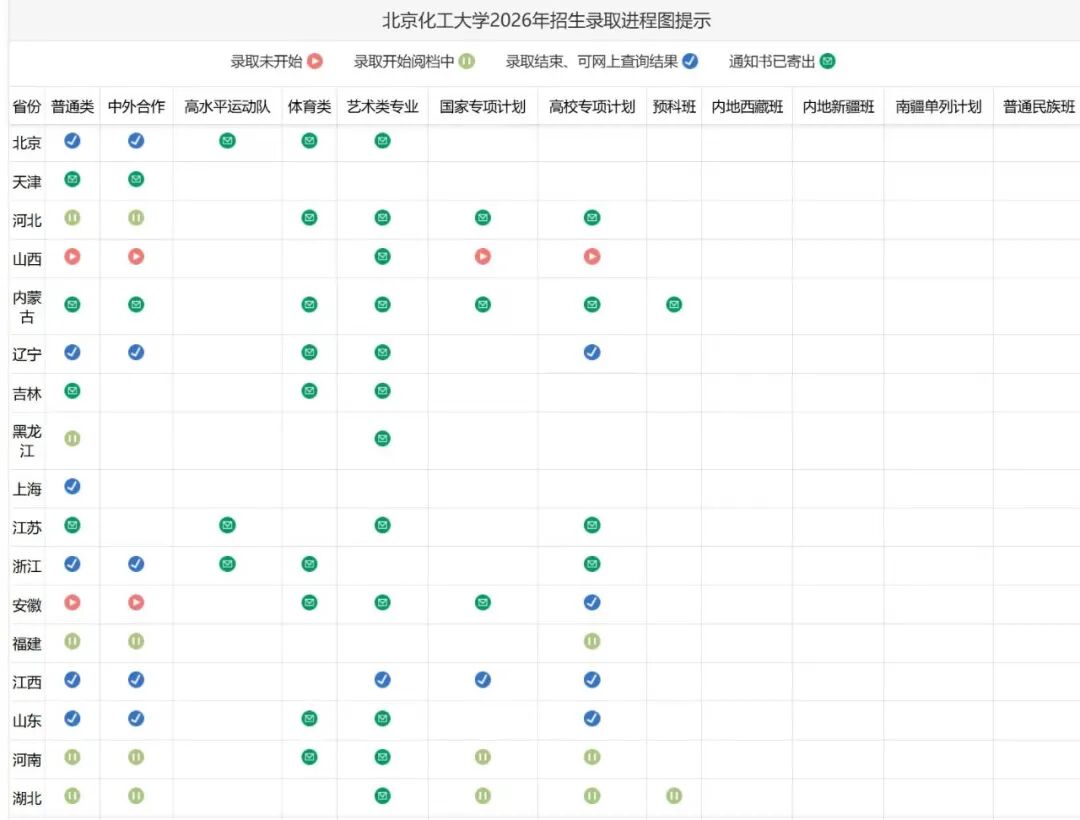The image size is (1080, 820).
Task: Click the 北京 province row label
Action: 27,143
